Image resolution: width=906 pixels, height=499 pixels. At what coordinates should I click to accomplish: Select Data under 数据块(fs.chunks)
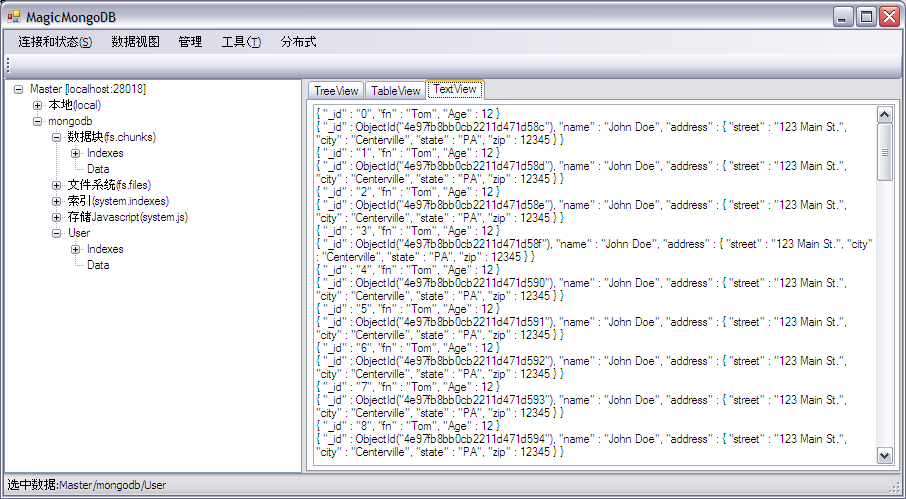(x=98, y=169)
